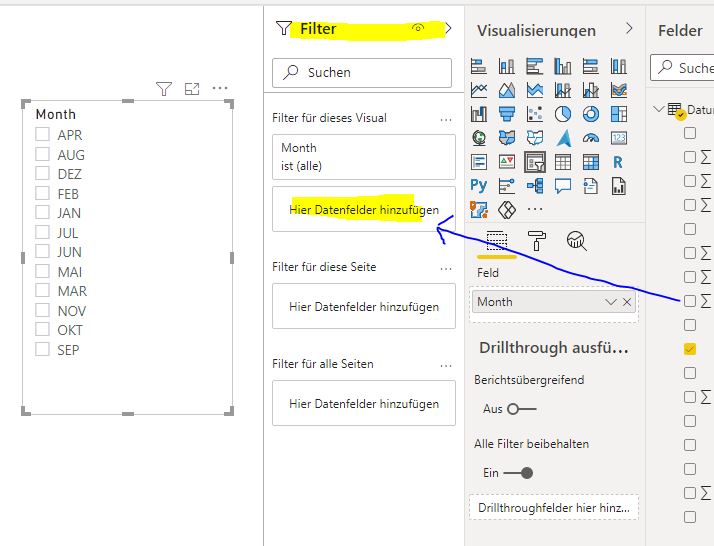This screenshot has height=546, width=714.
Task: Select the donut chart visualization
Action: tap(591, 114)
